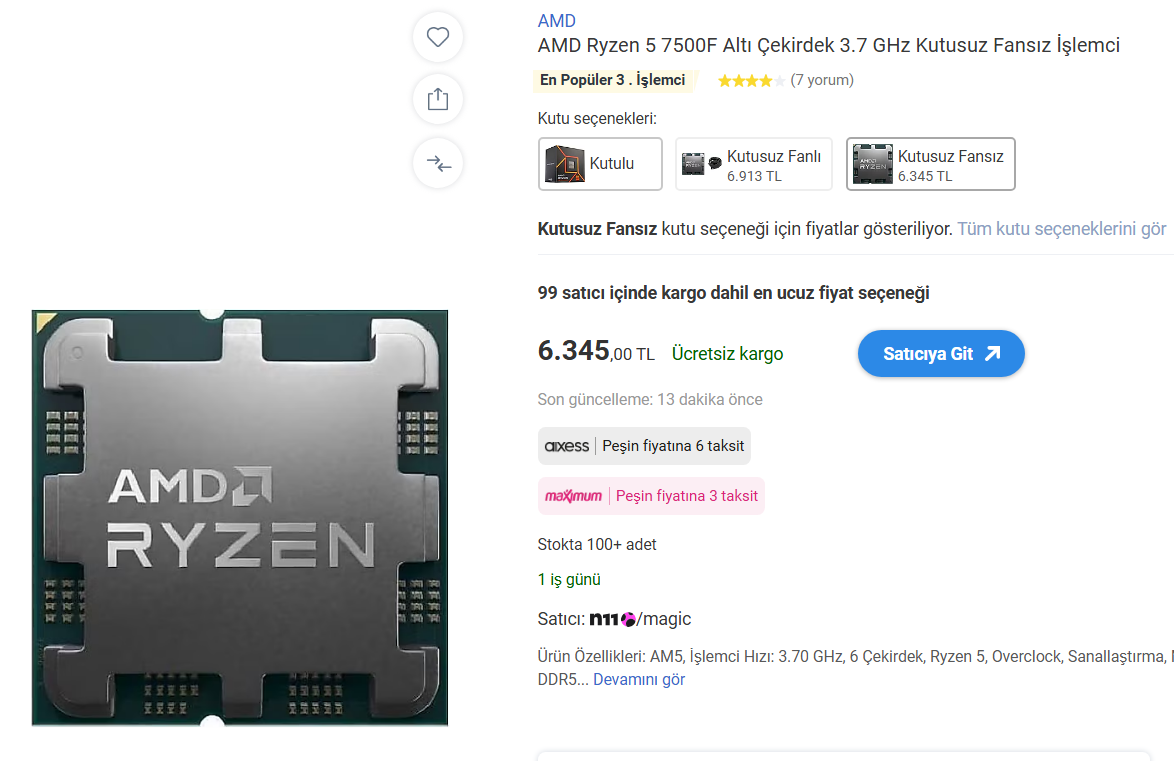Click the star rating icons

[751, 80]
